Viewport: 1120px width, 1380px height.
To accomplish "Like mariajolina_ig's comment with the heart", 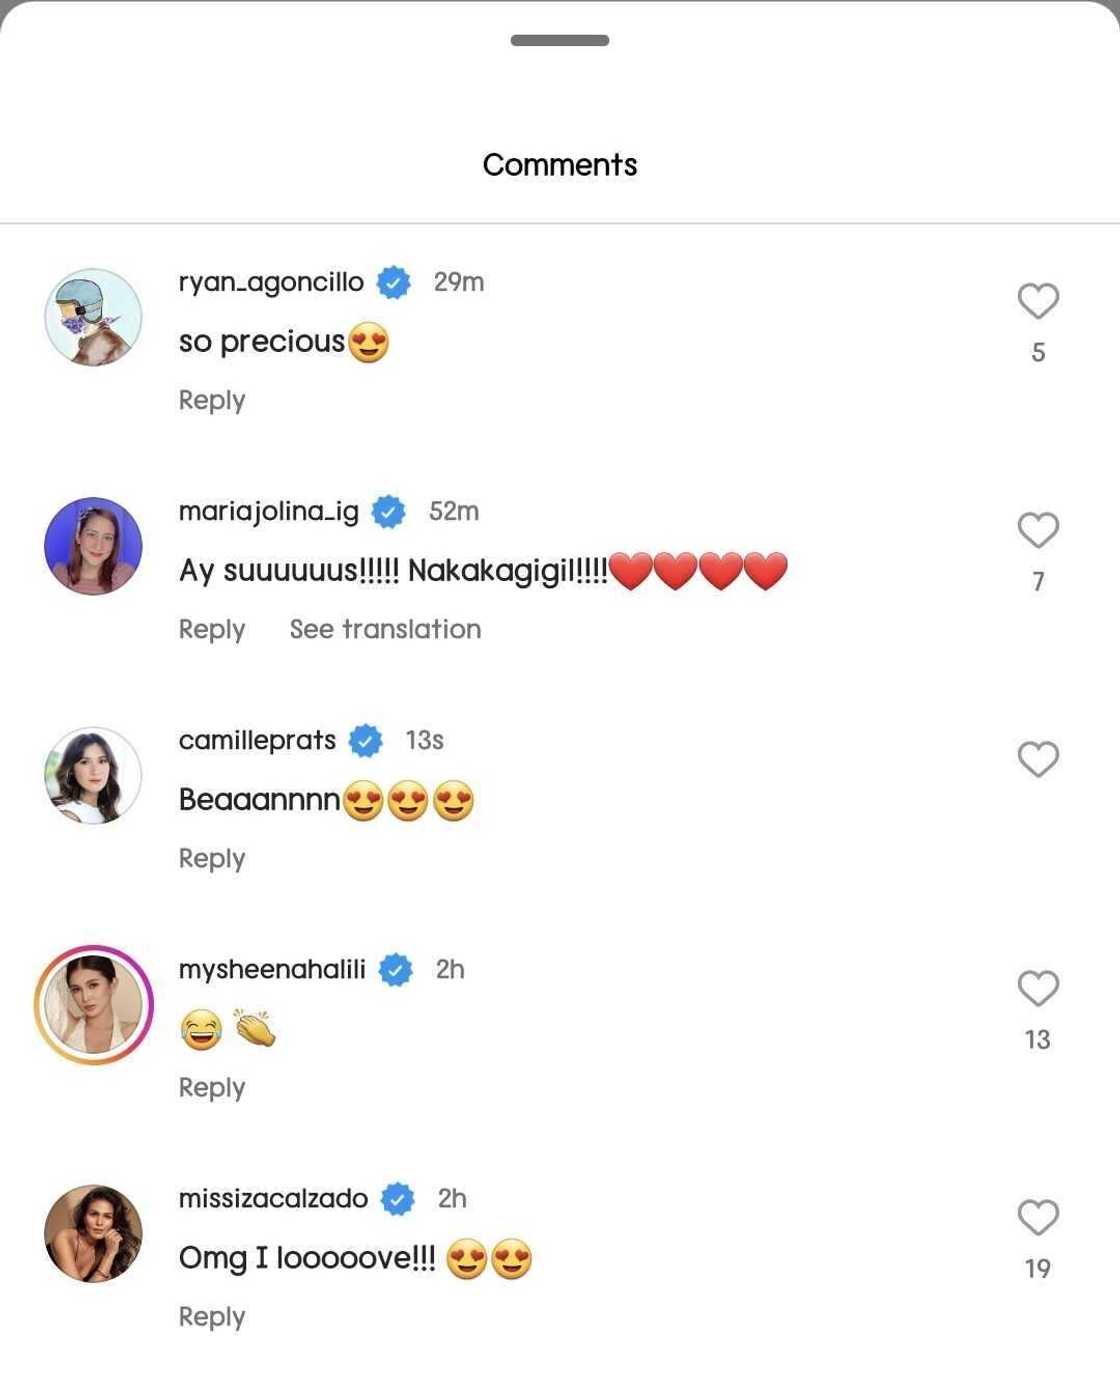I will click(x=1039, y=530).
